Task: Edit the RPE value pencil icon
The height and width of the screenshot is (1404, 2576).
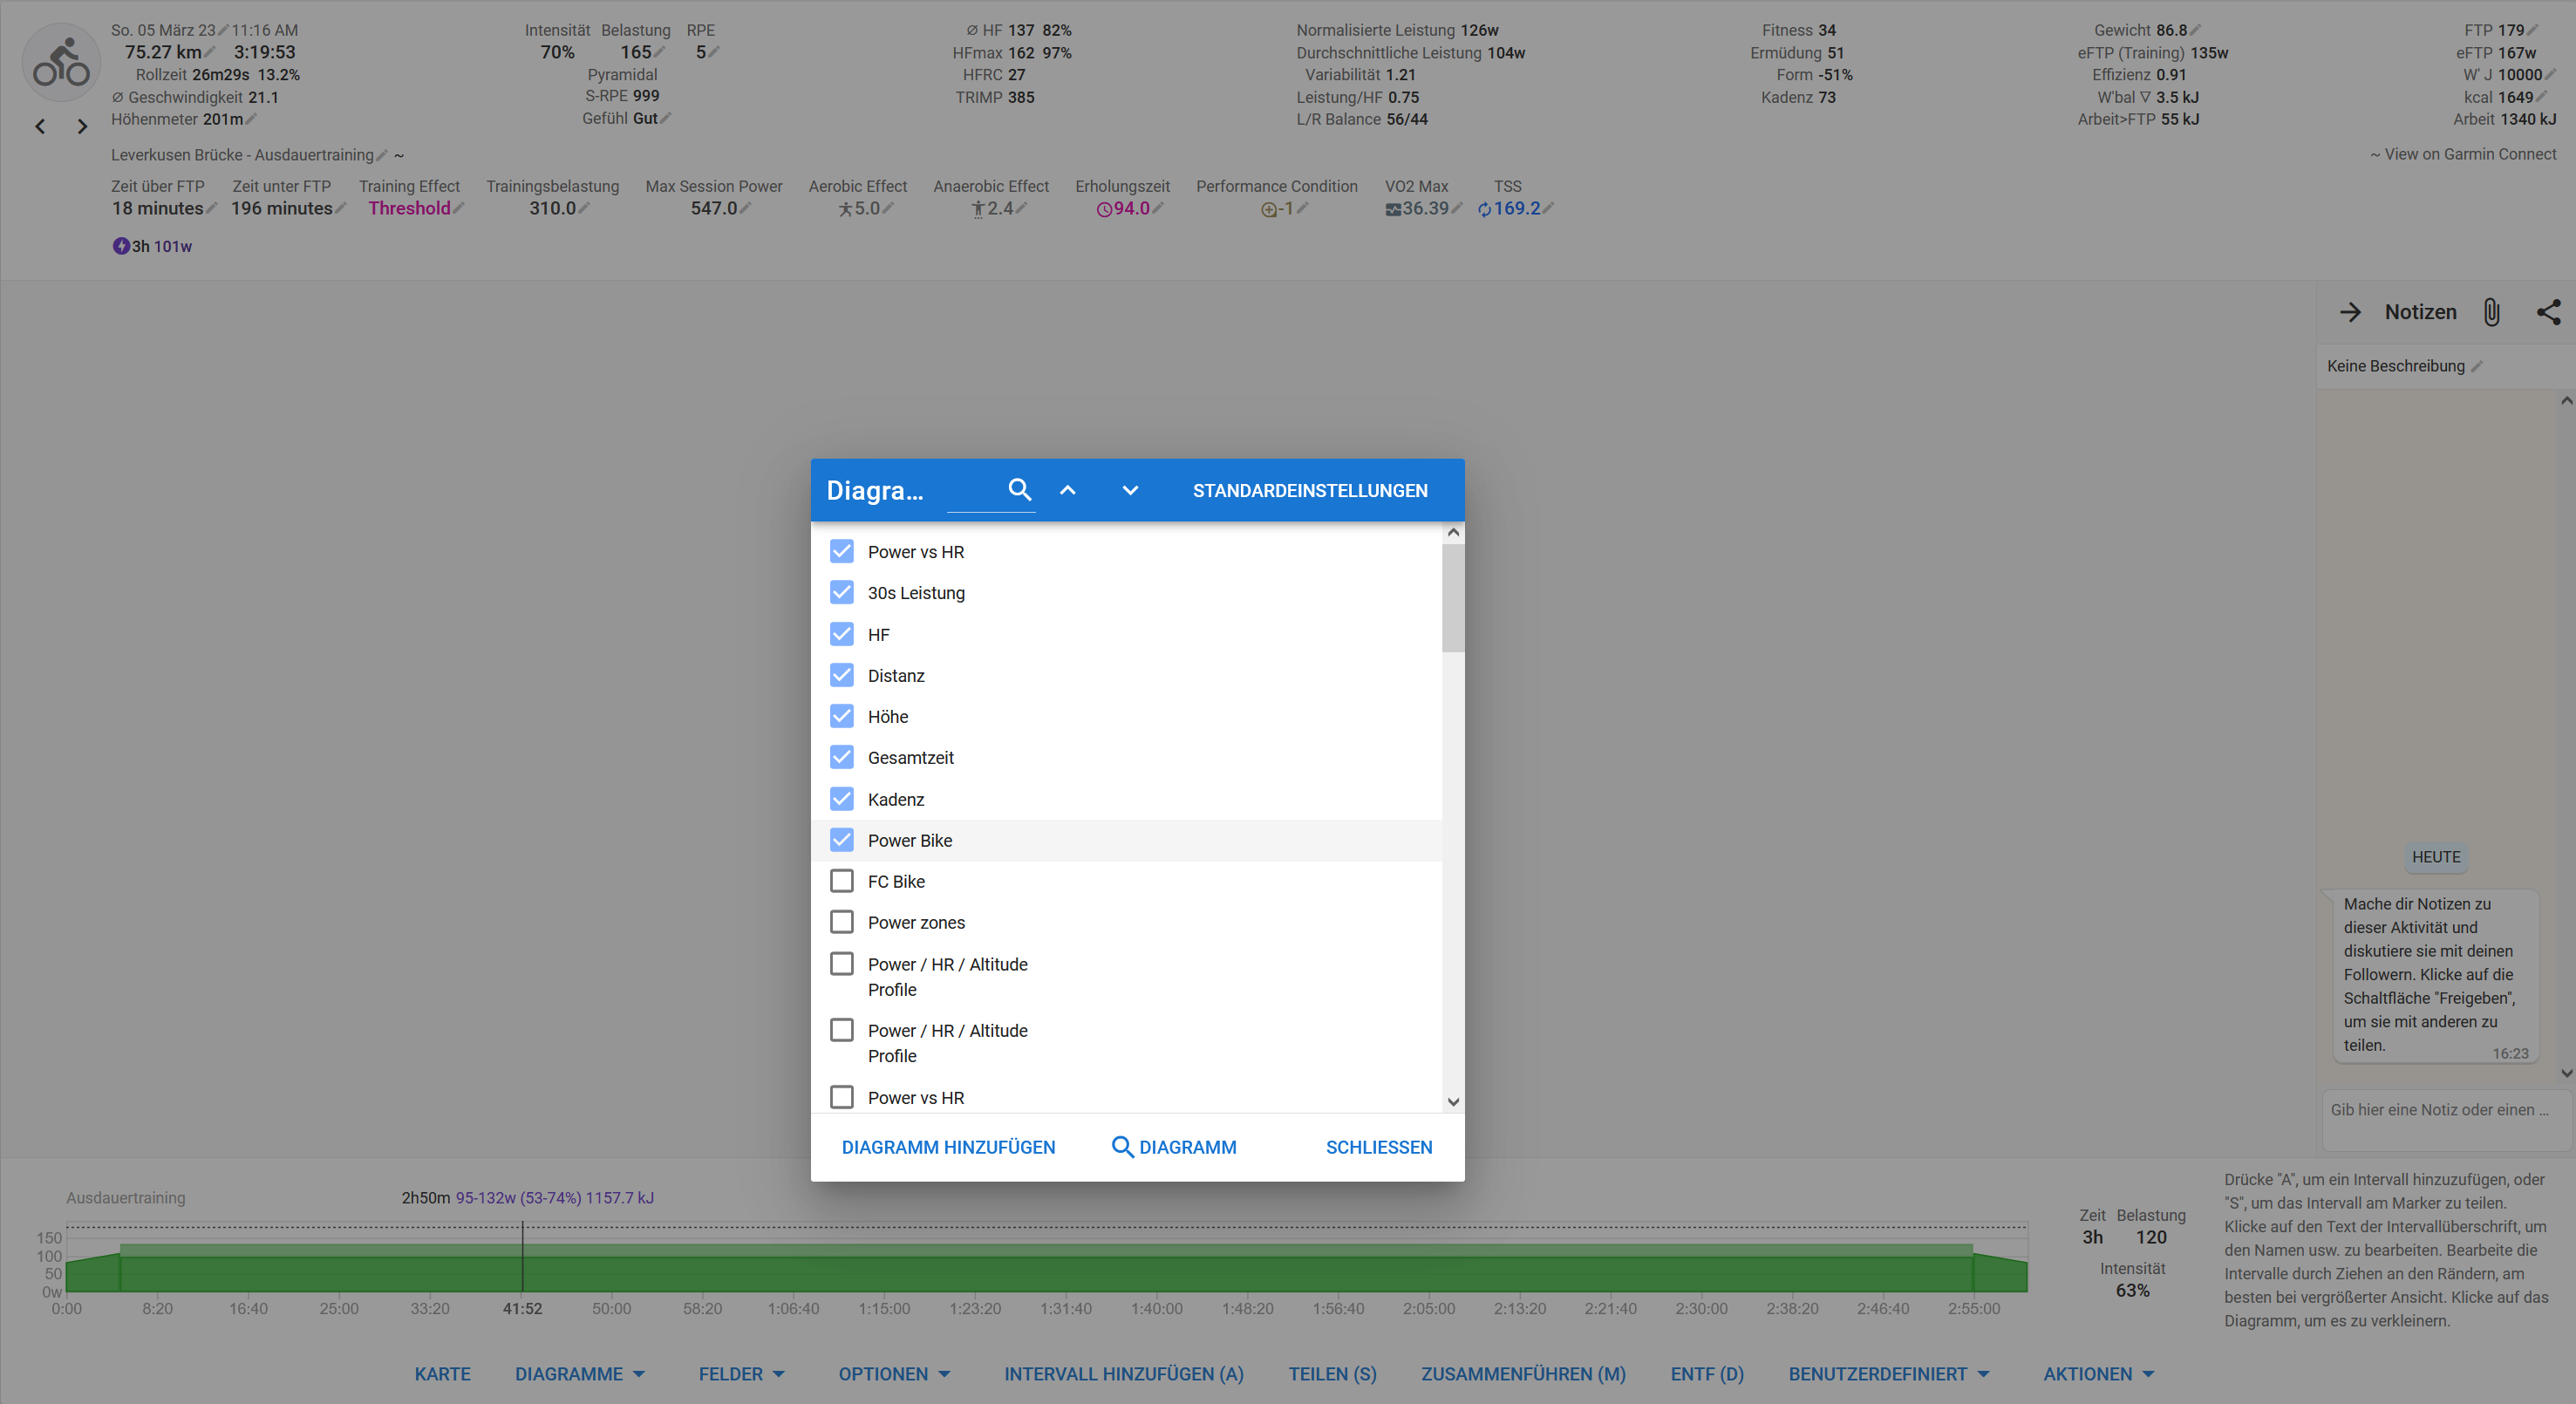Action: tap(714, 52)
